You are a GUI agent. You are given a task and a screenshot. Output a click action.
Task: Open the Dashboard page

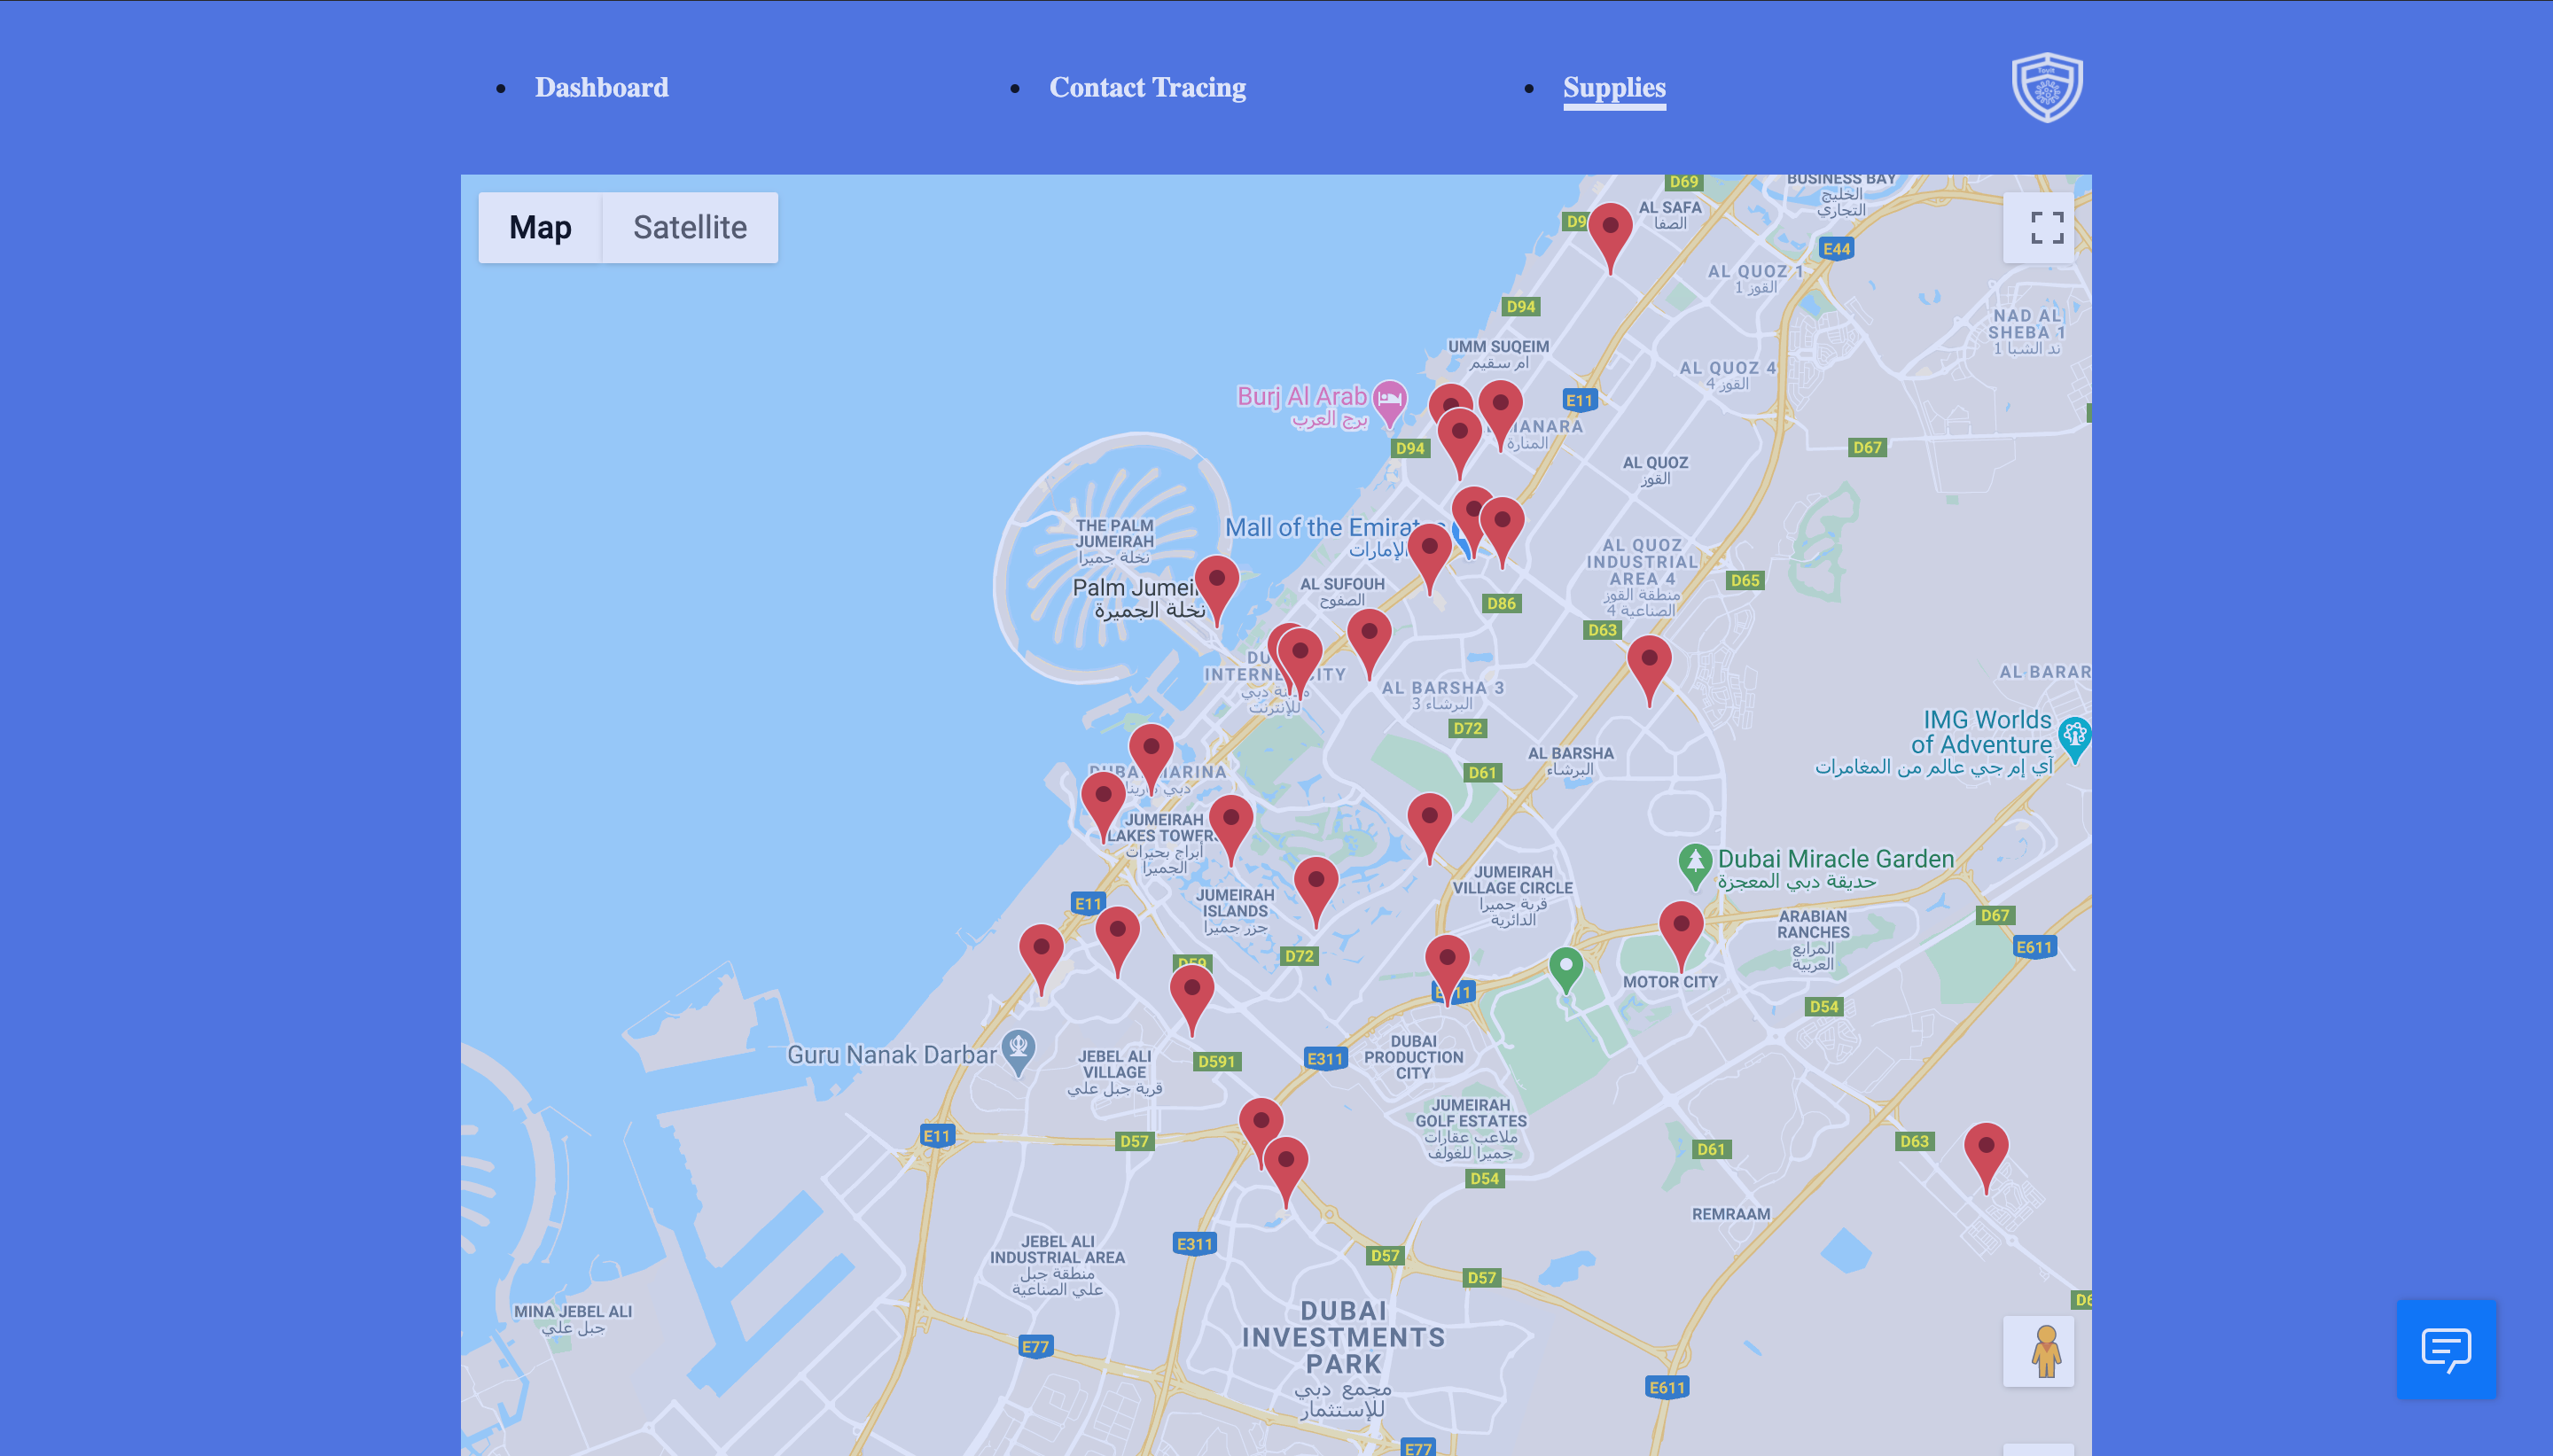point(601,88)
